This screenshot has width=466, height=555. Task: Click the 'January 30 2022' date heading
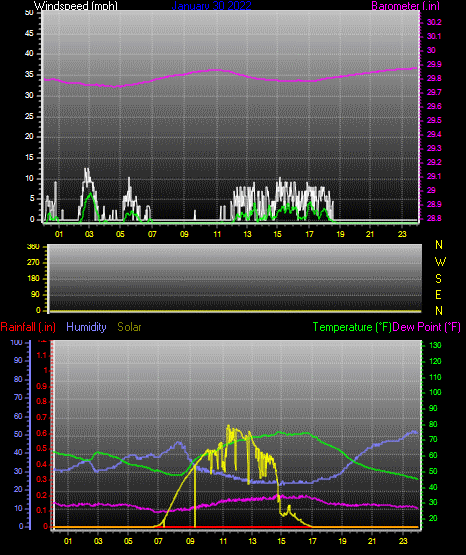click(212, 6)
